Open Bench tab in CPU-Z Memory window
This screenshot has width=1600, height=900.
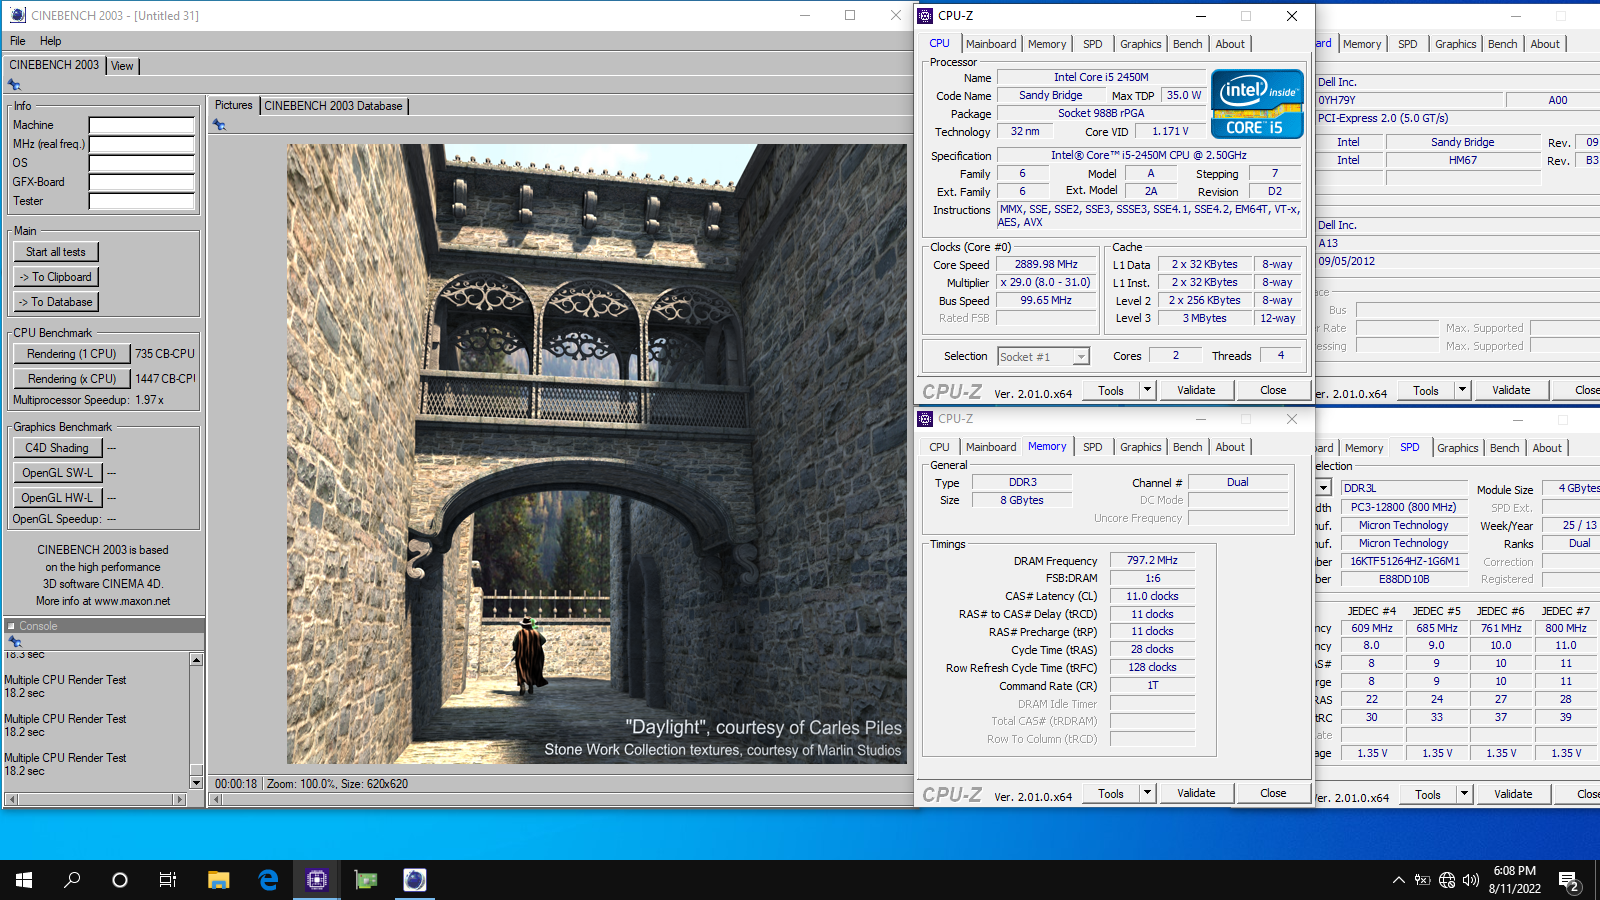coord(1188,447)
